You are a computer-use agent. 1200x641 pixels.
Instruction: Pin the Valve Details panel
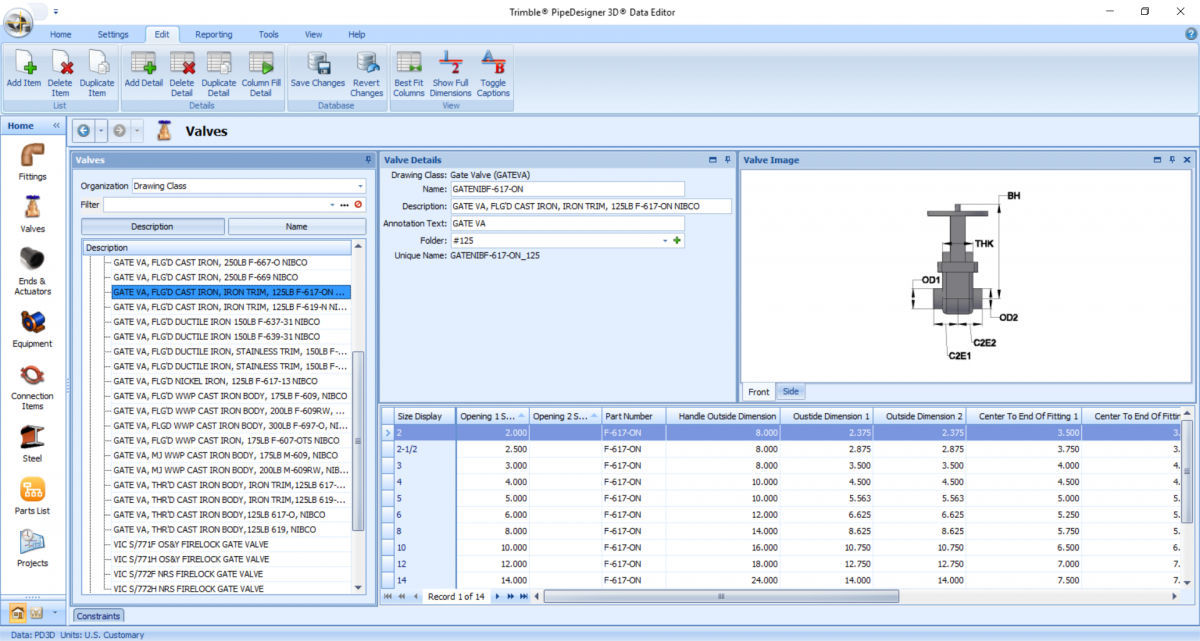click(x=728, y=160)
